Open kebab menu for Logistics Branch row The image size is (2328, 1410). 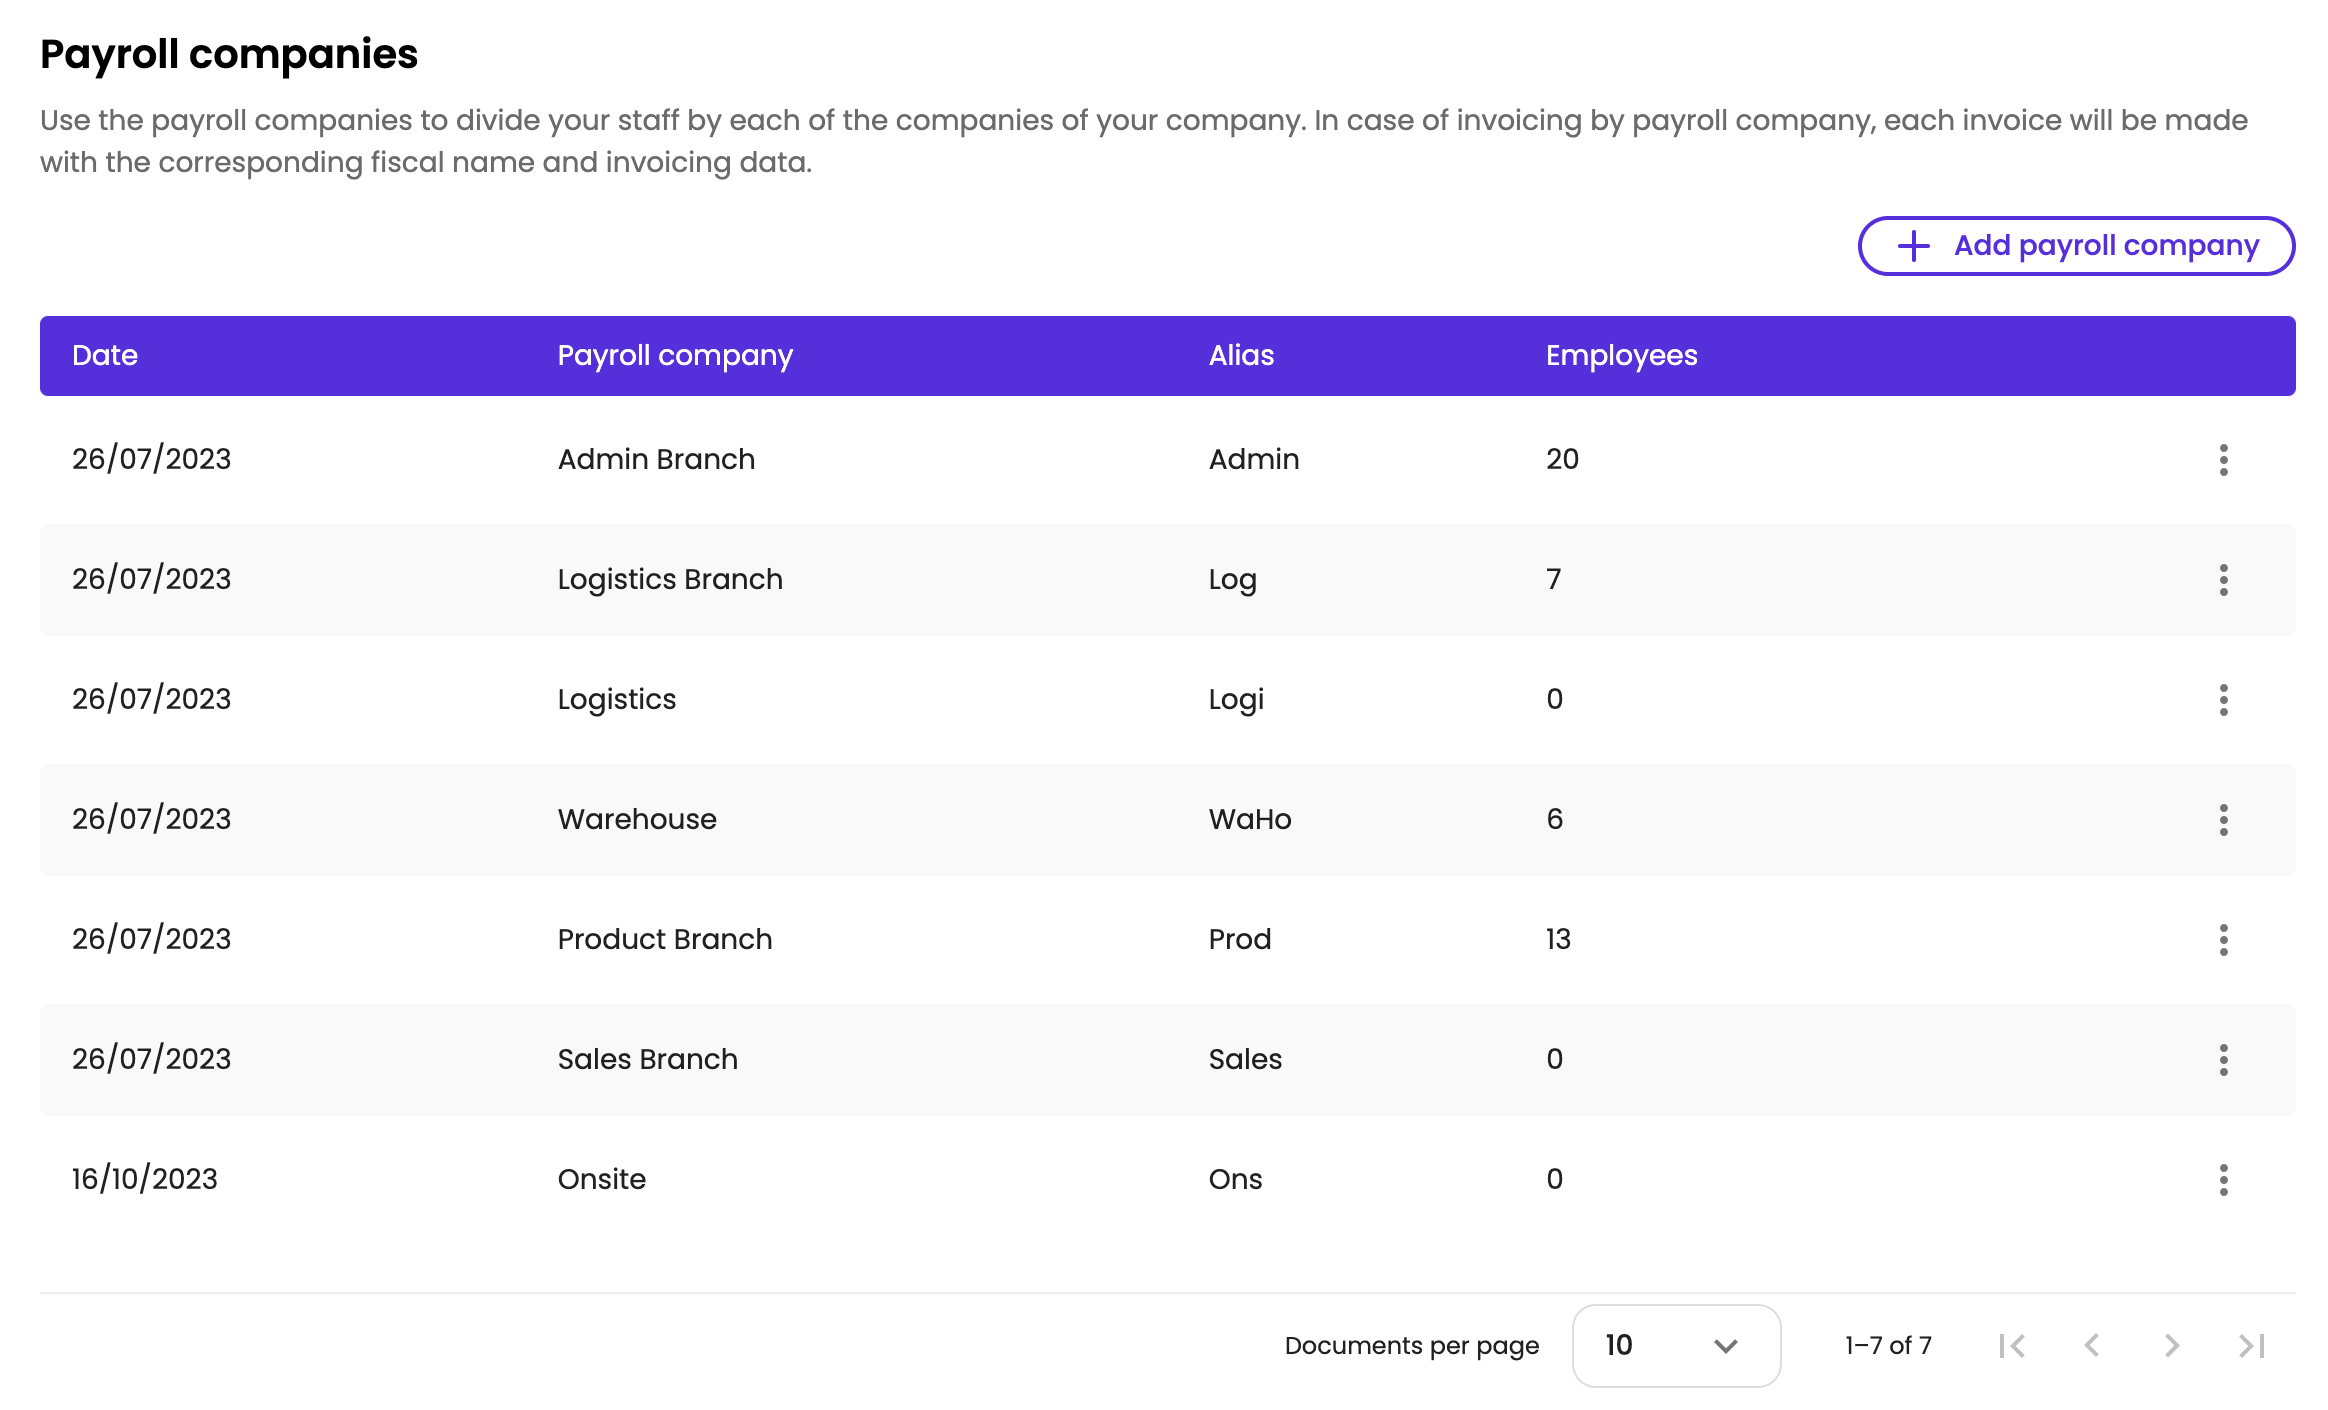(2223, 580)
